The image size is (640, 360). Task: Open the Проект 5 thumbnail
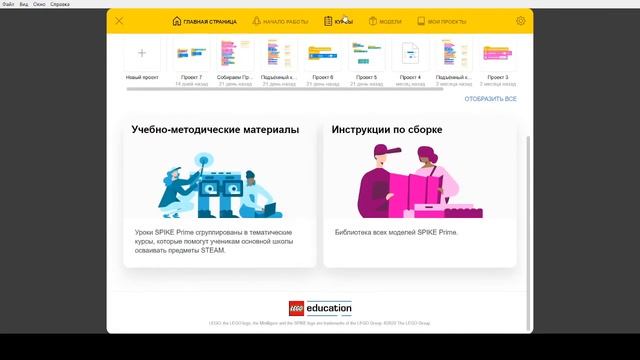coord(367,53)
